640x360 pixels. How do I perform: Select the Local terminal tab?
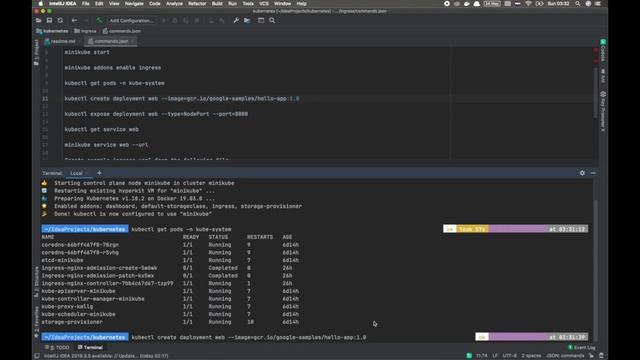[x=76, y=173]
